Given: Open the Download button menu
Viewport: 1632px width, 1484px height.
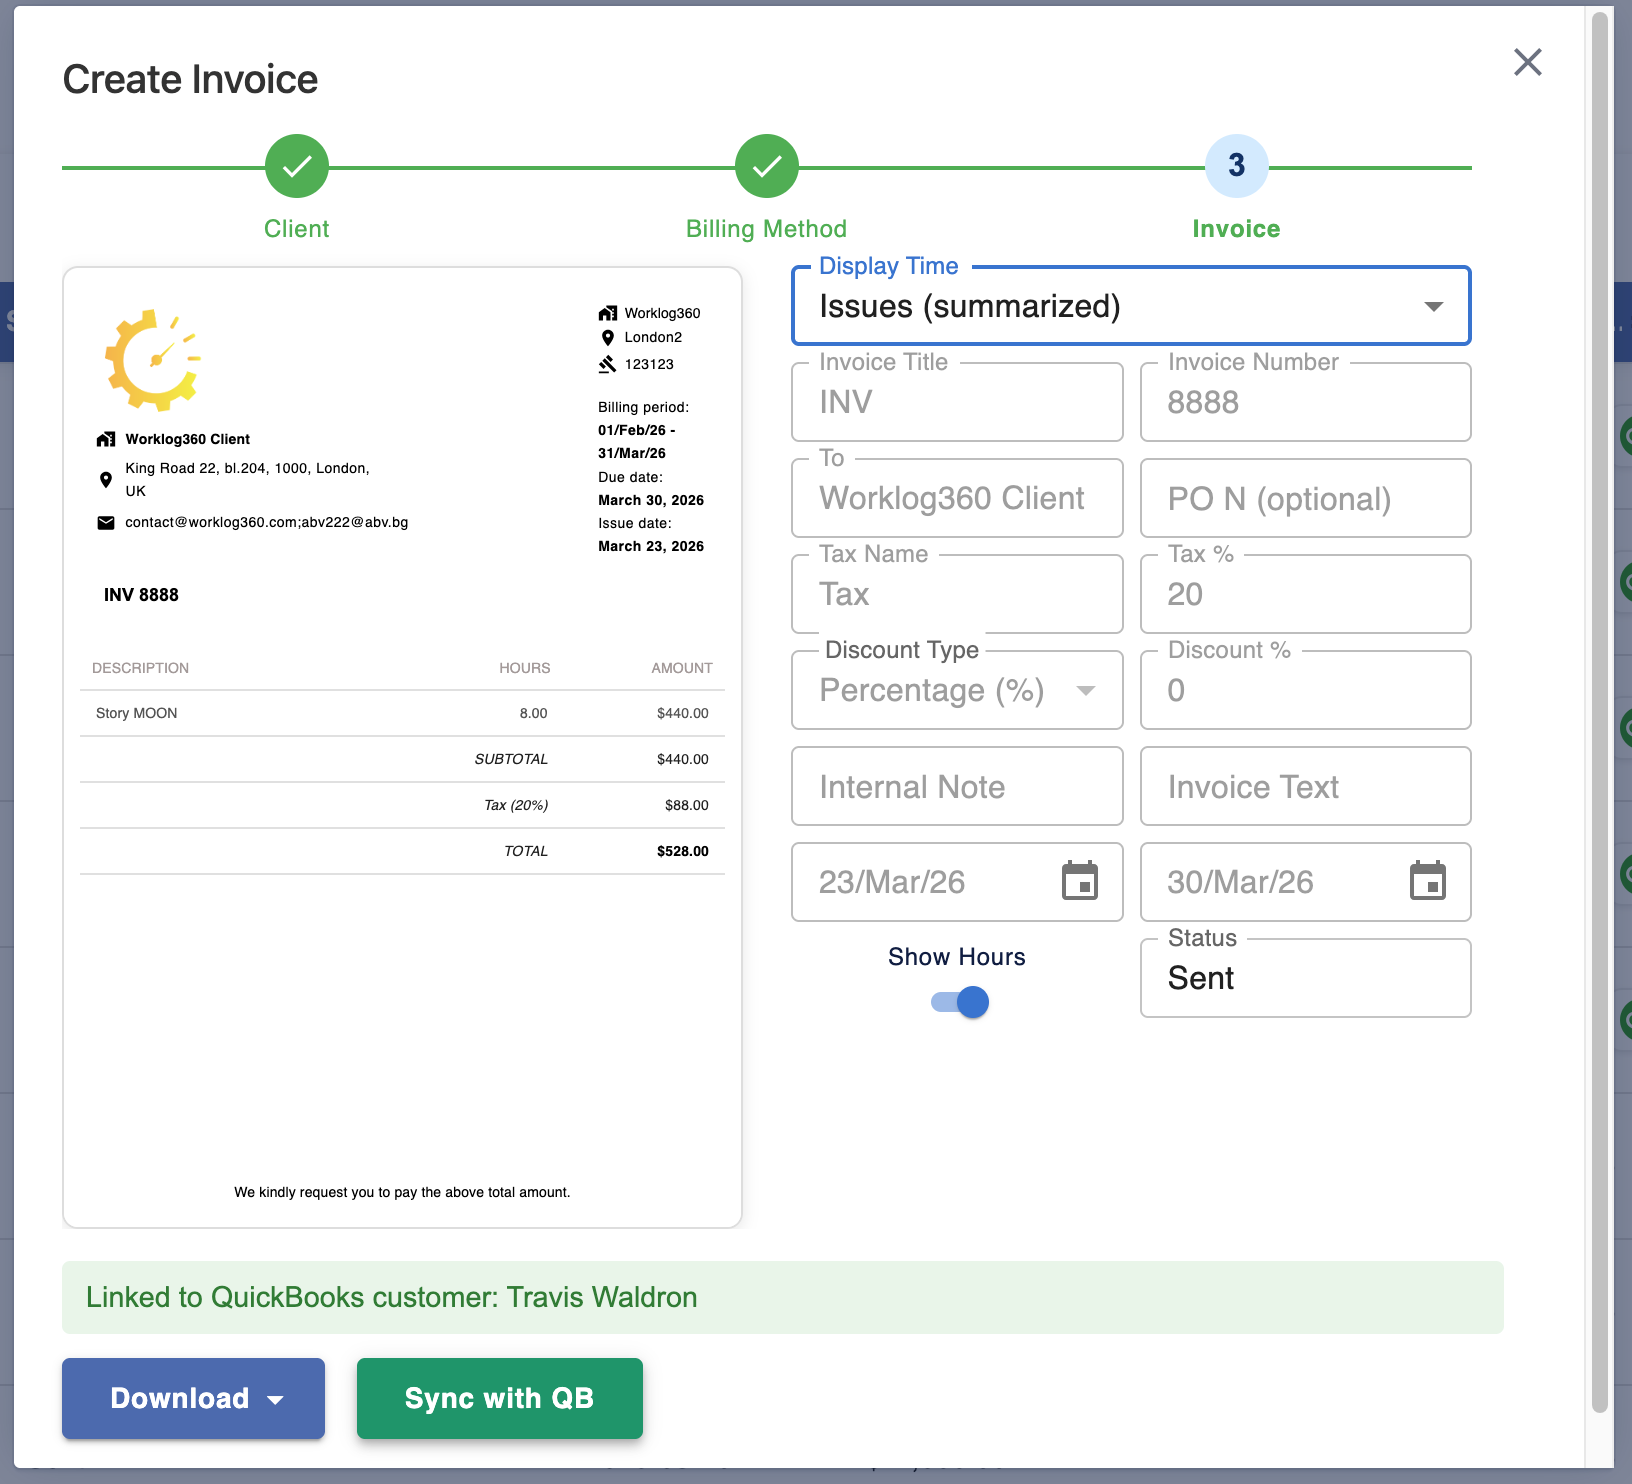Looking at the screenshot, I should tap(193, 1398).
